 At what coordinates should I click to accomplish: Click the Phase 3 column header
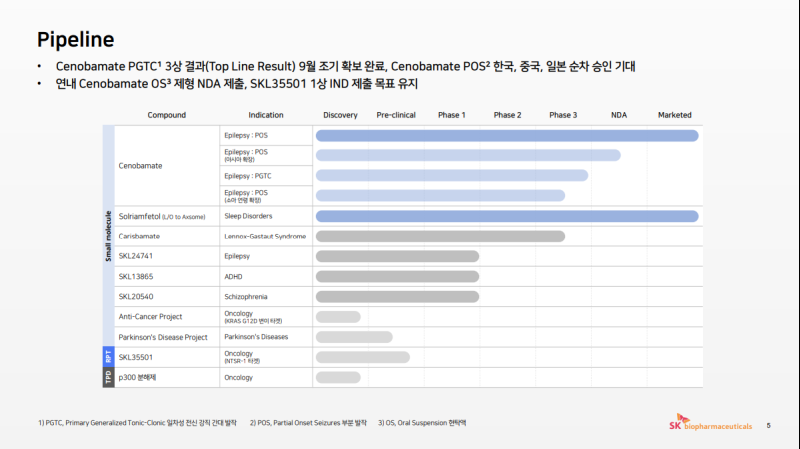pos(563,115)
